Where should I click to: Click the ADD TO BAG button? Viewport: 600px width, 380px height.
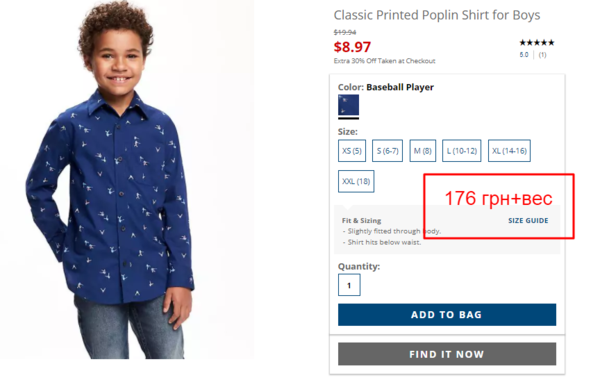point(447,315)
